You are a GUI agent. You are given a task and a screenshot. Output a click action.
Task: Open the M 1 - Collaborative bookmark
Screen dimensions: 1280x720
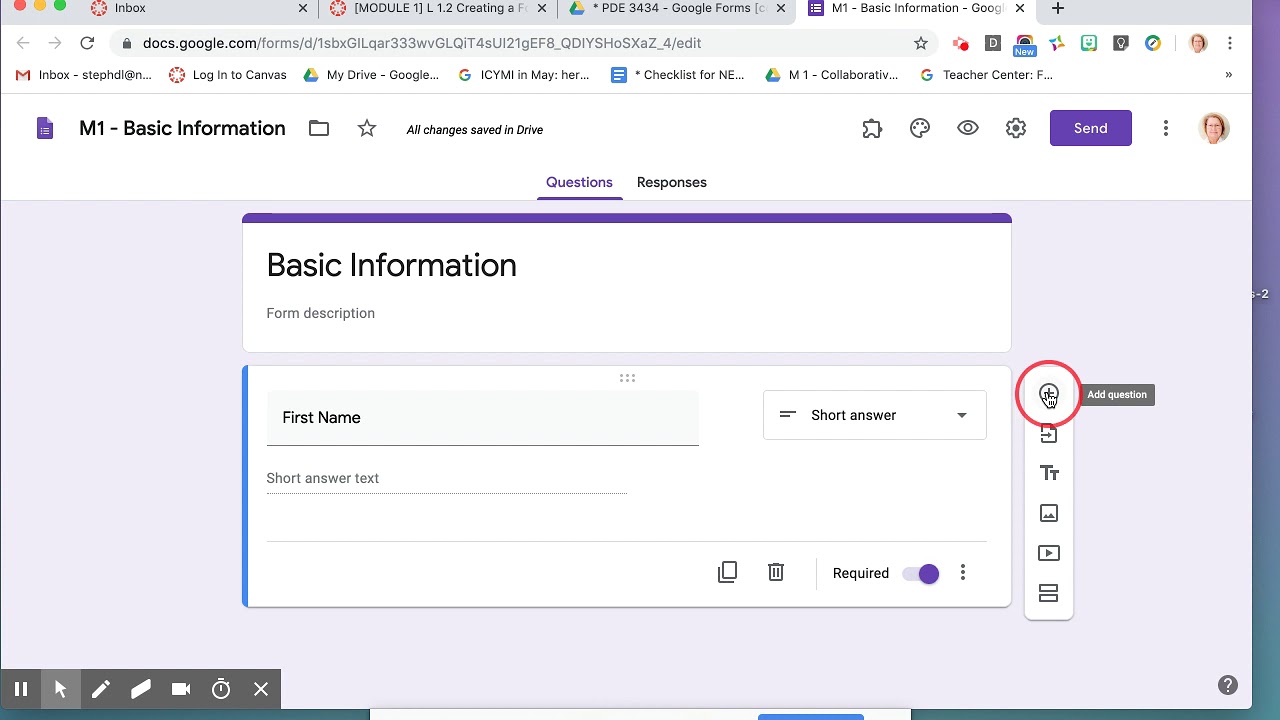832,75
